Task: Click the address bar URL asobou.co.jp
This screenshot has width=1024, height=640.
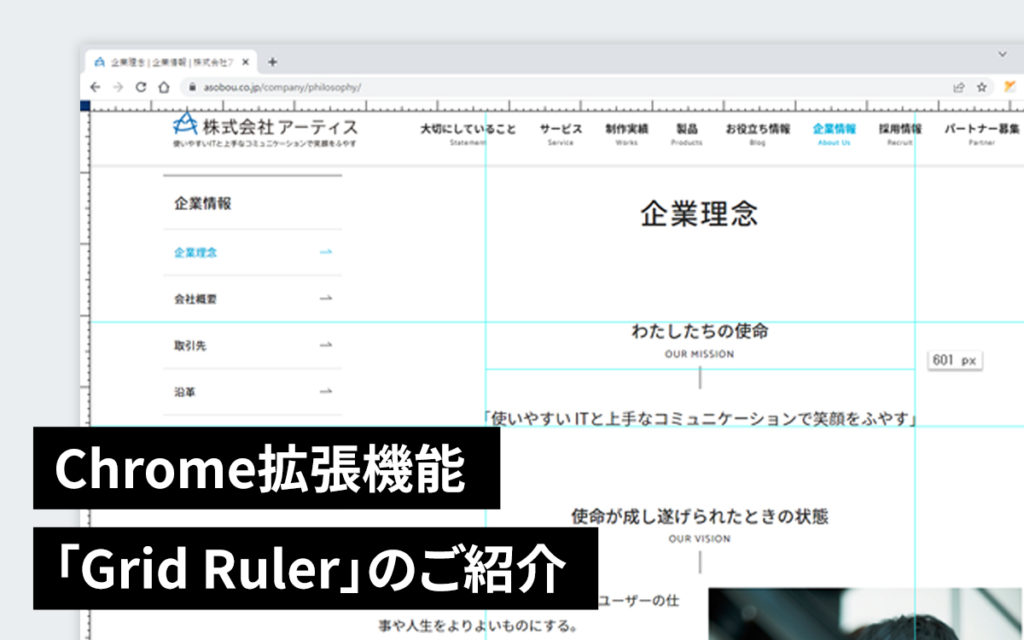Action: click(281, 87)
